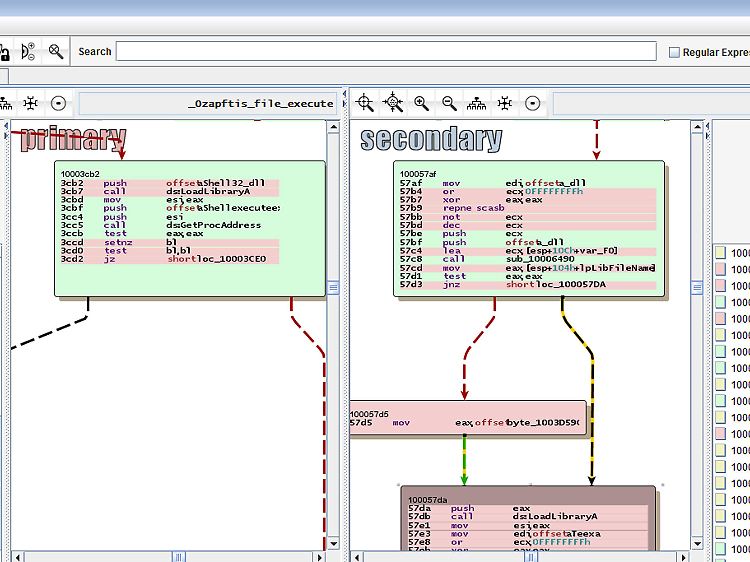Viewport: 750px width, 562px height.
Task: Click zoom-to-selected-nodes icon in secondary toolbar
Action: (x=393, y=102)
